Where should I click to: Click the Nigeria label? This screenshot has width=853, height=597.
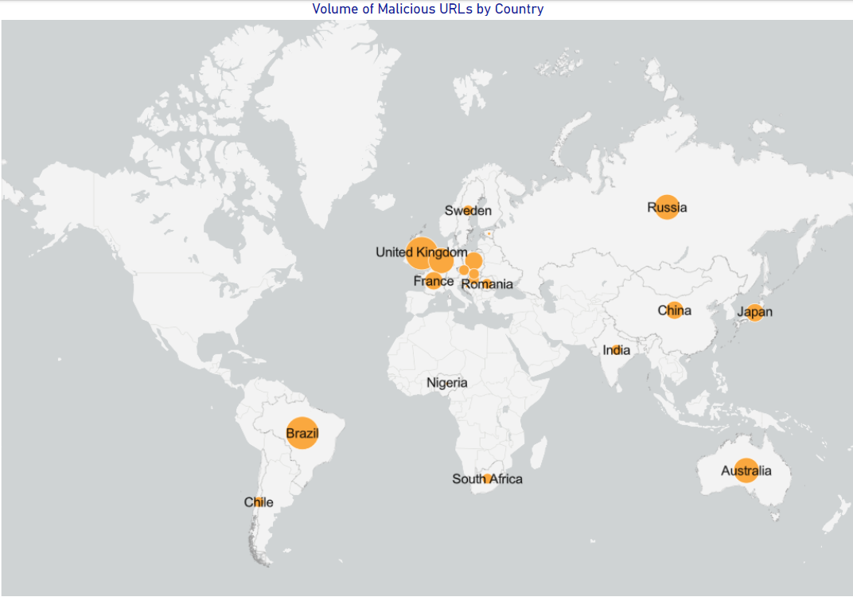(447, 383)
